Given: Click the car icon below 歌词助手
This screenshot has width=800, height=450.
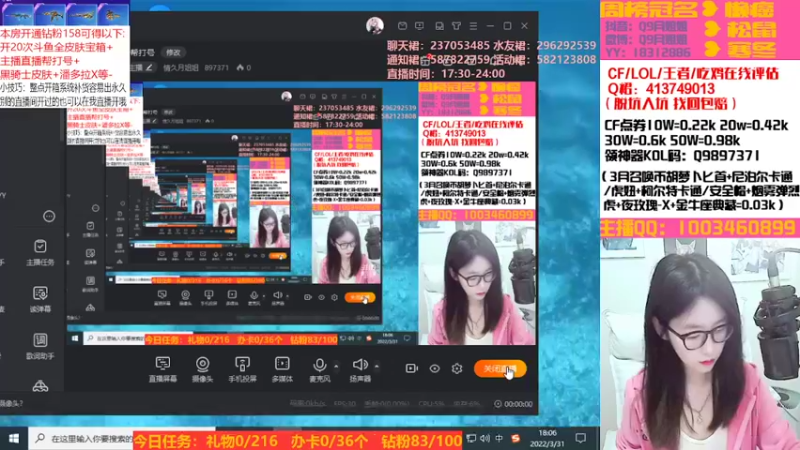Looking at the screenshot, I should [x=40, y=386].
